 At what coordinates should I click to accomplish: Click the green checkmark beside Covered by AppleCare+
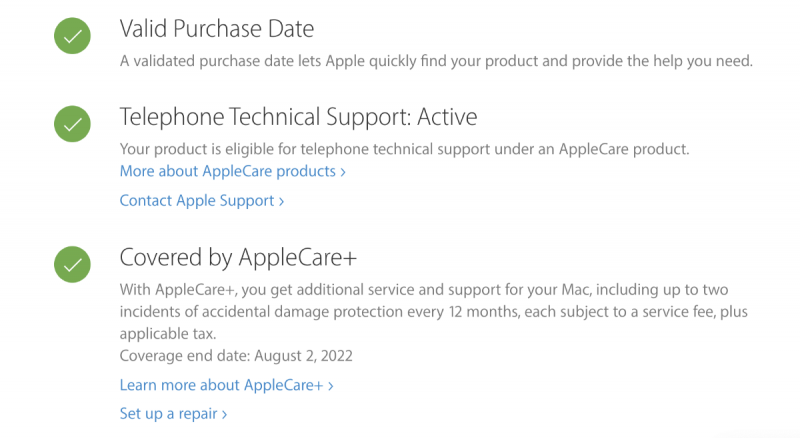pos(72,265)
